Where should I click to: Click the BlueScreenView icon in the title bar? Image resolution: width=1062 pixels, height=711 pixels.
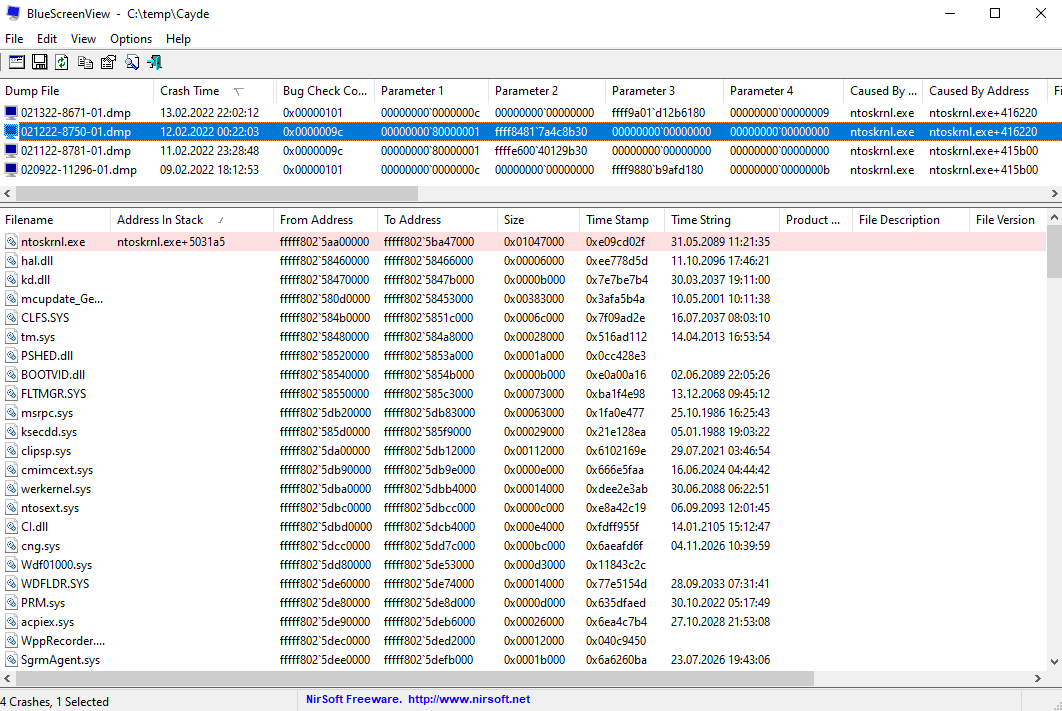(x=13, y=14)
